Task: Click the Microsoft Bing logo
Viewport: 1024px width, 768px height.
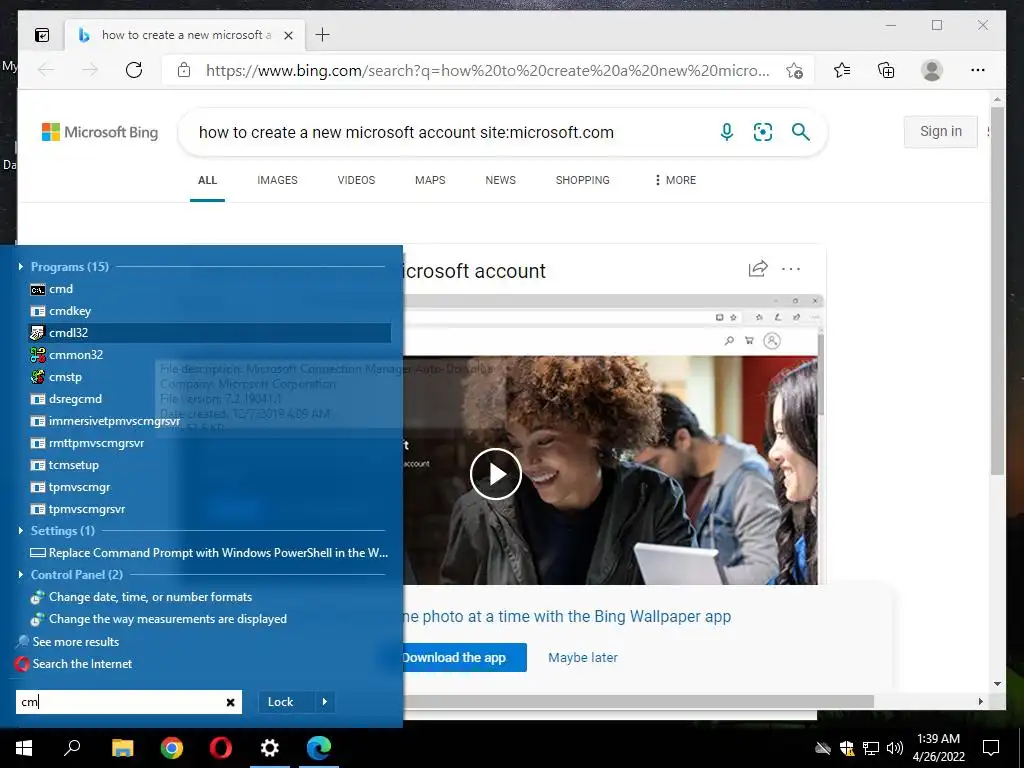Action: click(x=100, y=132)
